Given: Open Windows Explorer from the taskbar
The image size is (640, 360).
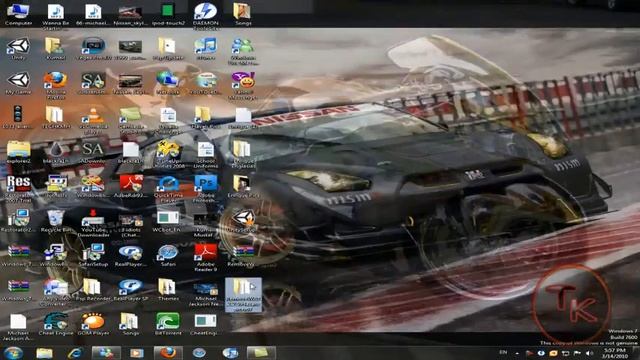Looking at the screenshot, I should 44,353.
